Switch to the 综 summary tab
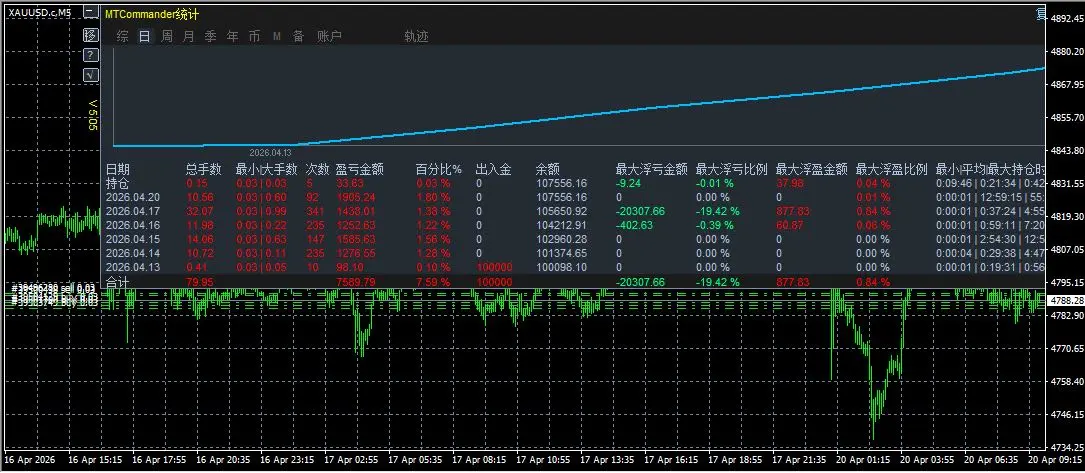This screenshot has width=1085, height=473. 122,37
